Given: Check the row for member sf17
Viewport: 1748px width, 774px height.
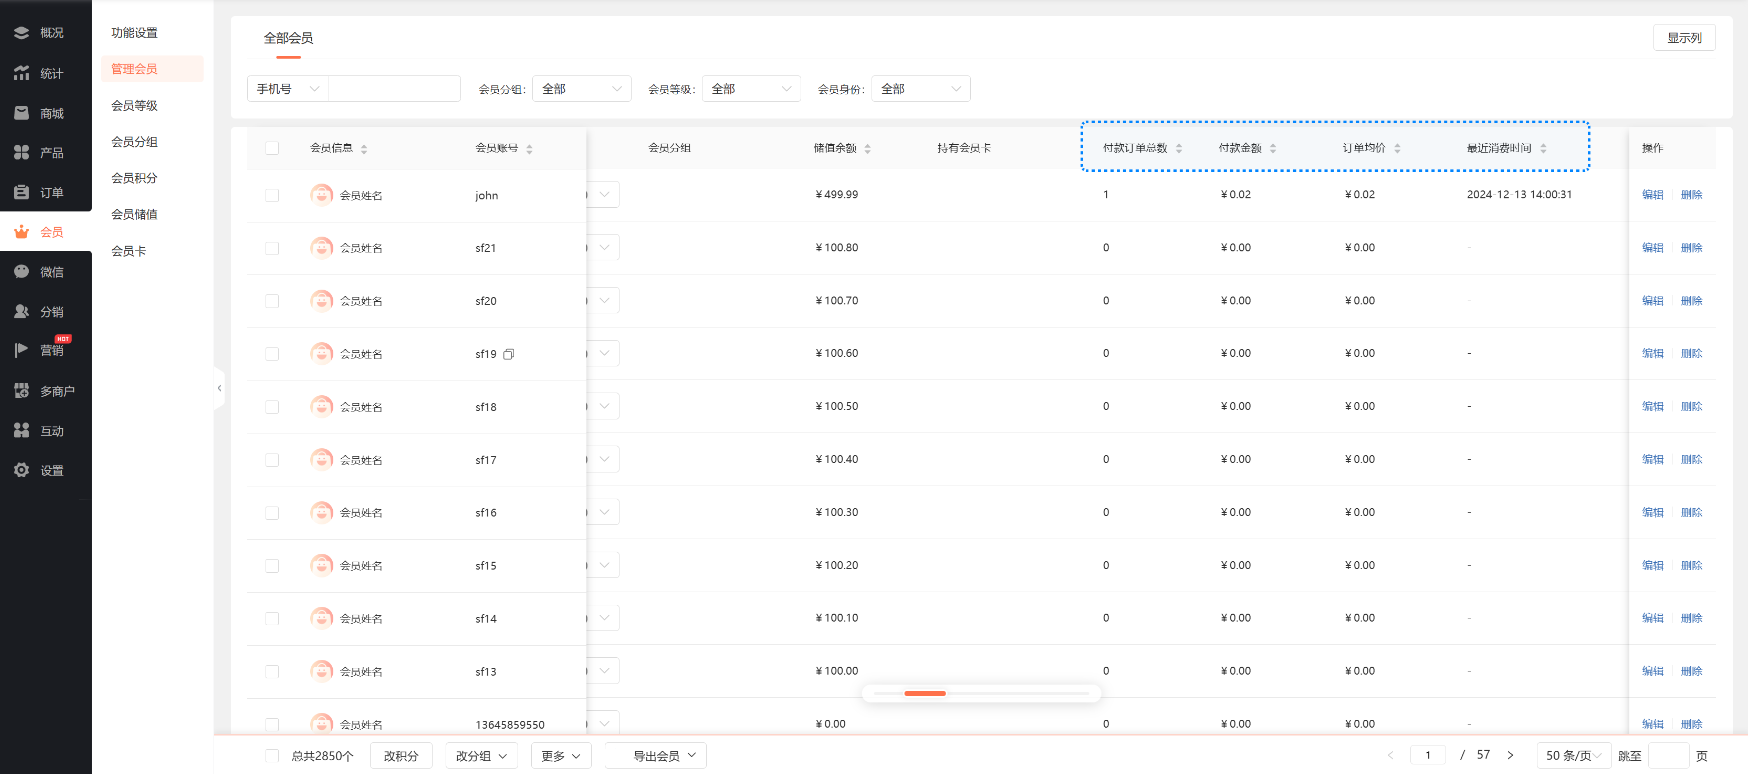Looking at the screenshot, I should tap(272, 460).
